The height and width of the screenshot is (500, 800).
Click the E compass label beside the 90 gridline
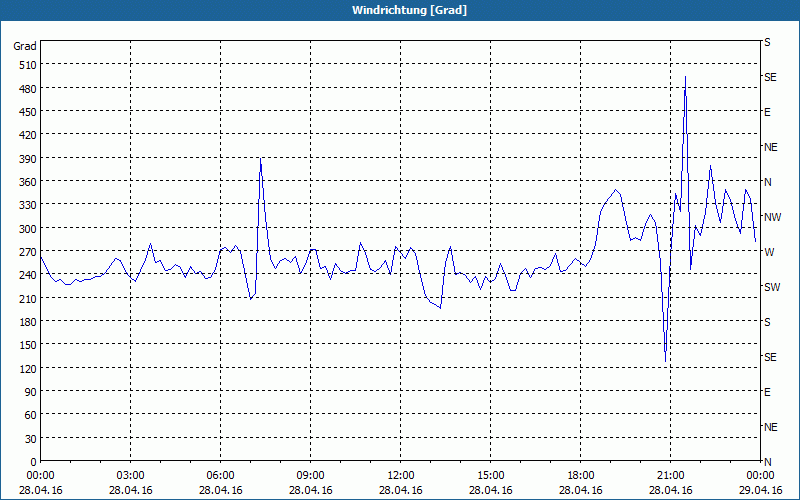pyautogui.click(x=767, y=392)
